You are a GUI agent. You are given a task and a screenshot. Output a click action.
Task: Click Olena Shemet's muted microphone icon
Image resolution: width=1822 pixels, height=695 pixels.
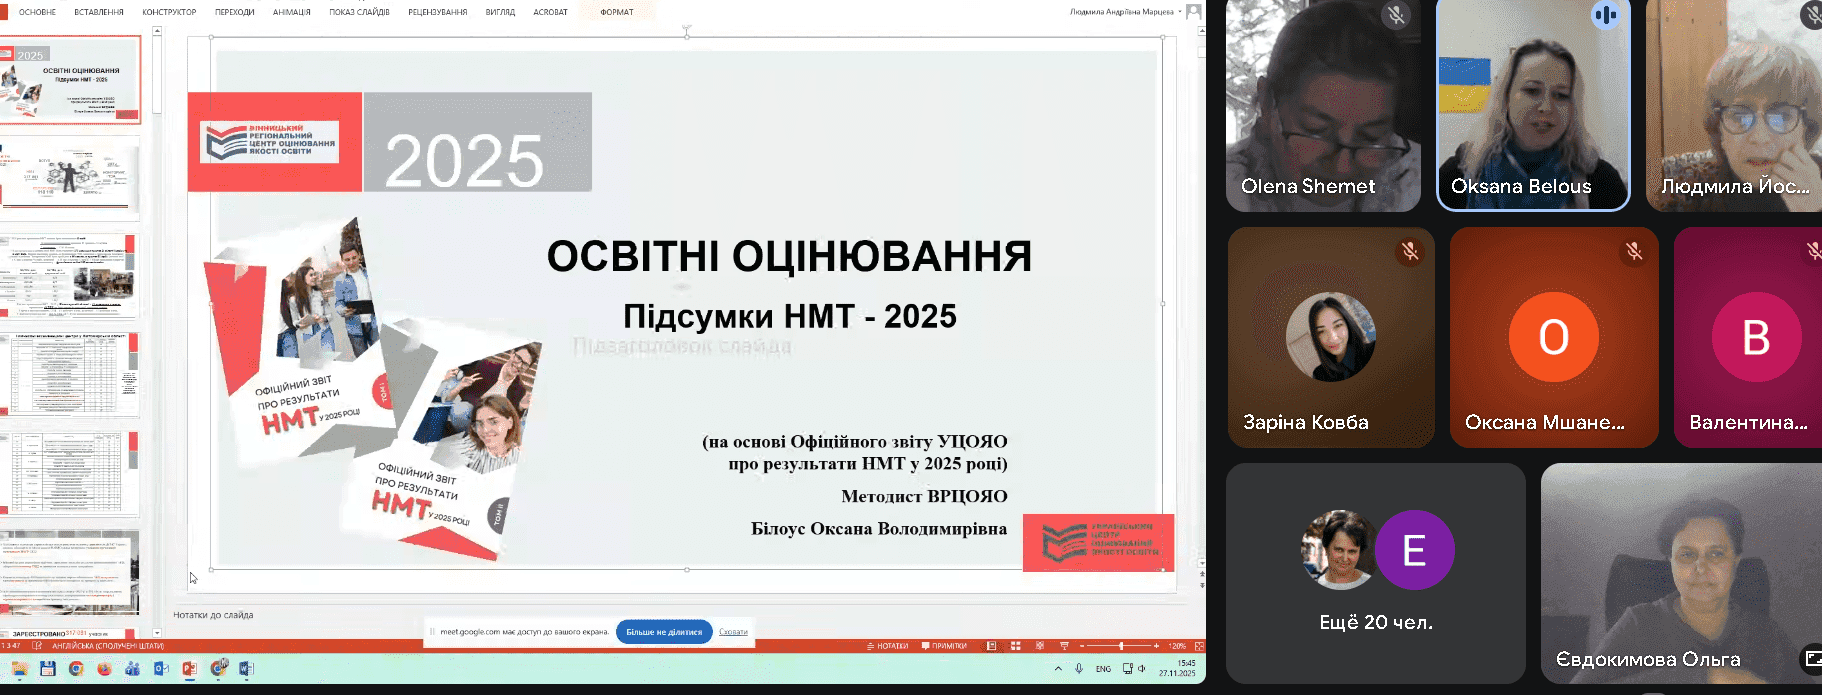pyautogui.click(x=1396, y=15)
